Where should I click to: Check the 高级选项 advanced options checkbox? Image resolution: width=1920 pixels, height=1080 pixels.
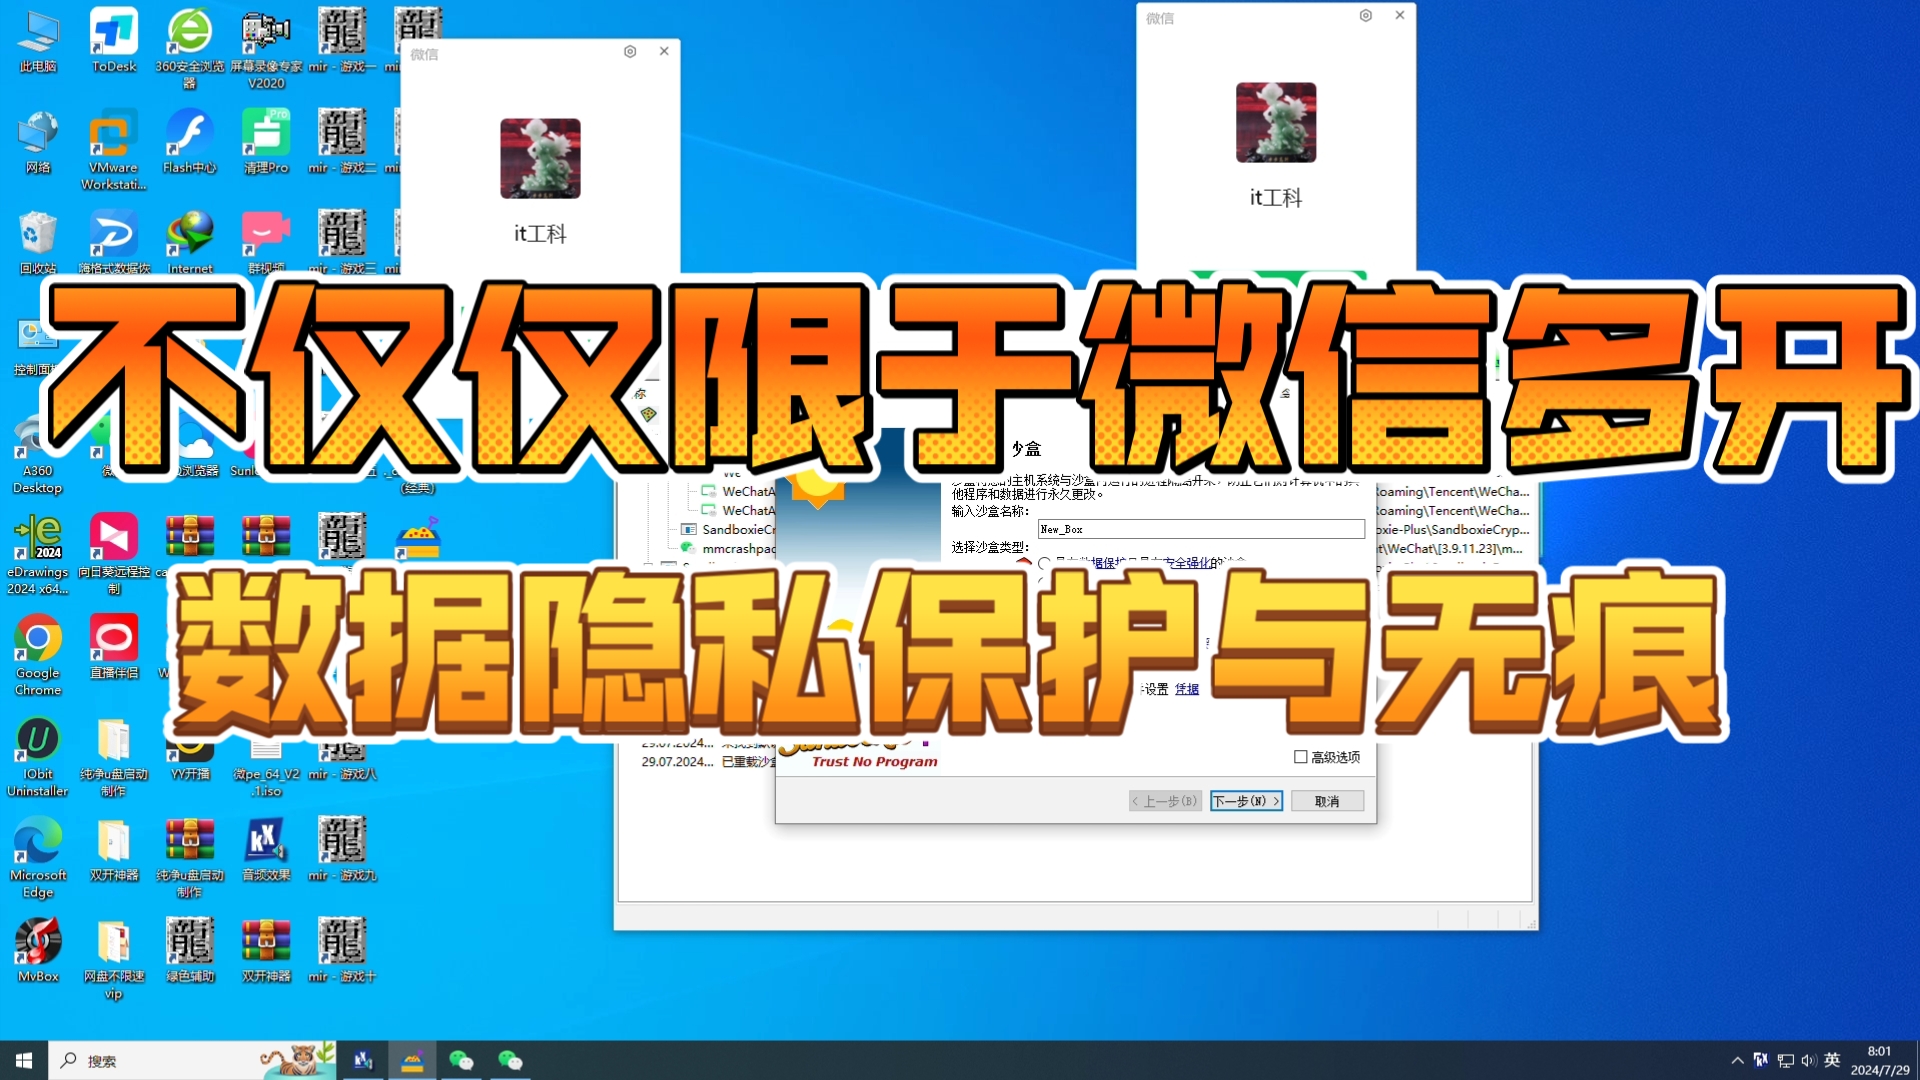click(1299, 757)
